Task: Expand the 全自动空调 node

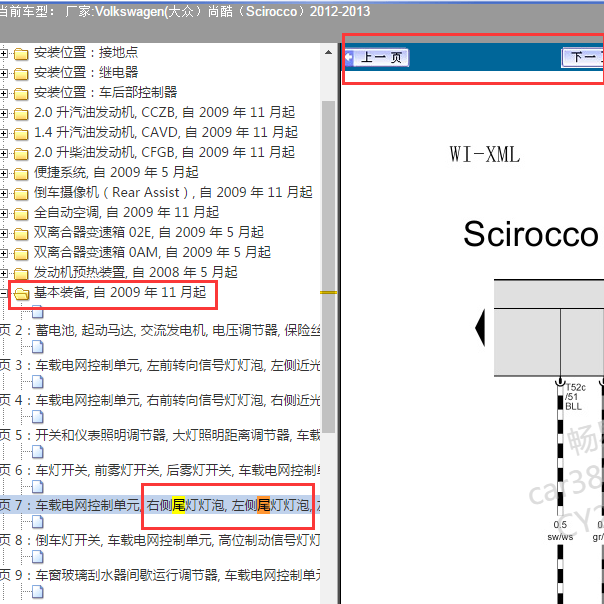Action: (3, 213)
